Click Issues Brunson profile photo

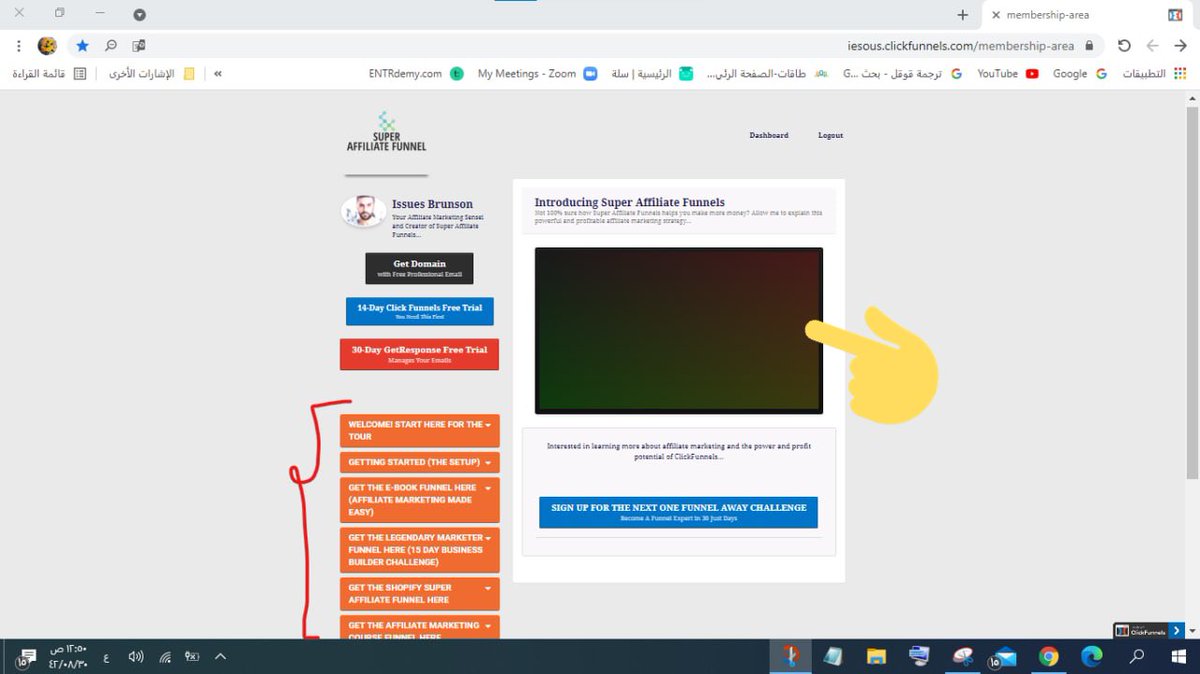(364, 212)
